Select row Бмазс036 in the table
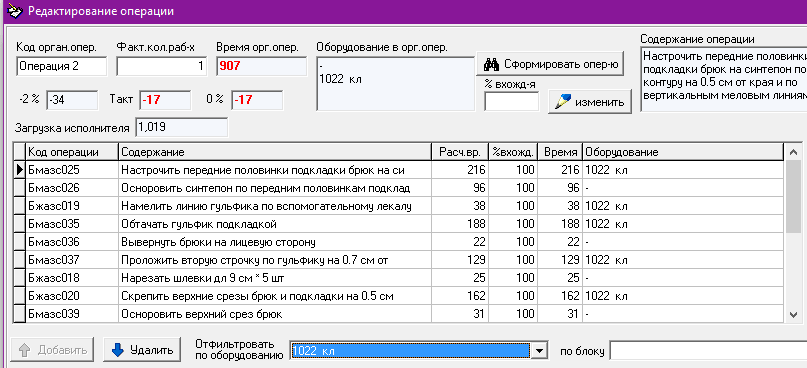The width and height of the screenshot is (807, 368). 398,242
